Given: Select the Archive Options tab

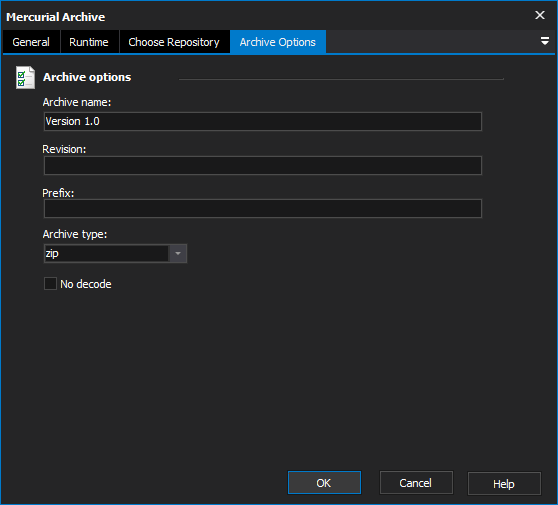Looking at the screenshot, I should coord(278,42).
